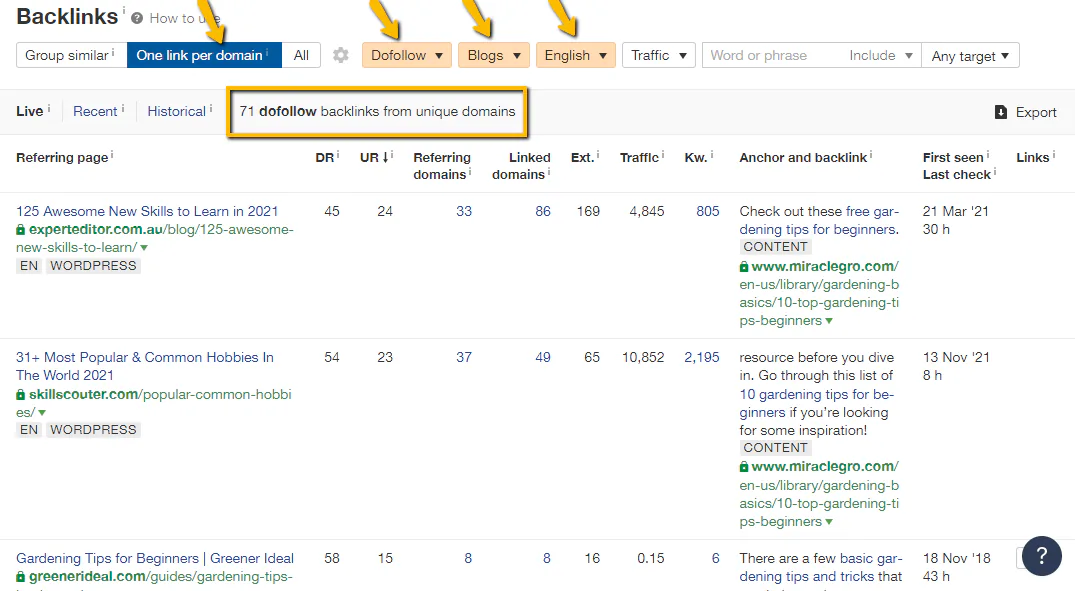Click info icon next to DR column
1075x591 pixels.
click(338, 155)
